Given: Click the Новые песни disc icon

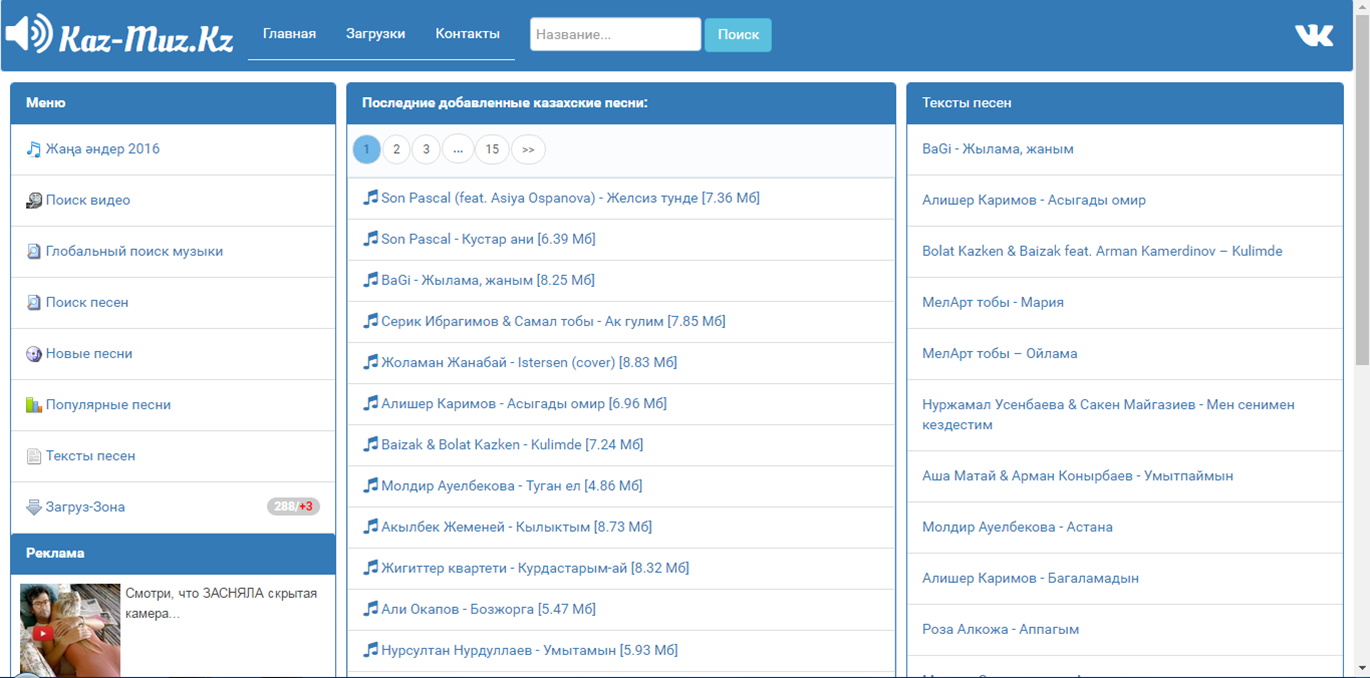Looking at the screenshot, I should (34, 354).
